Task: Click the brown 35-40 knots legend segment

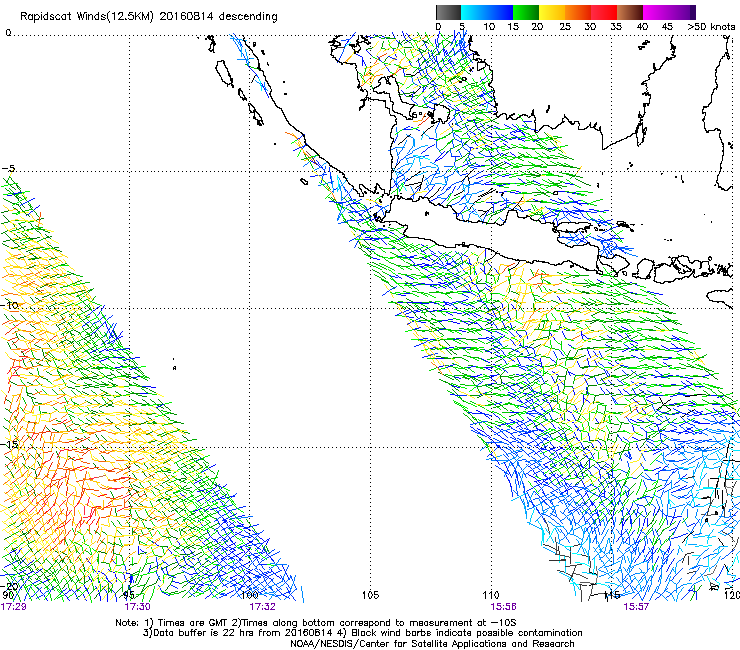Action: coord(630,12)
